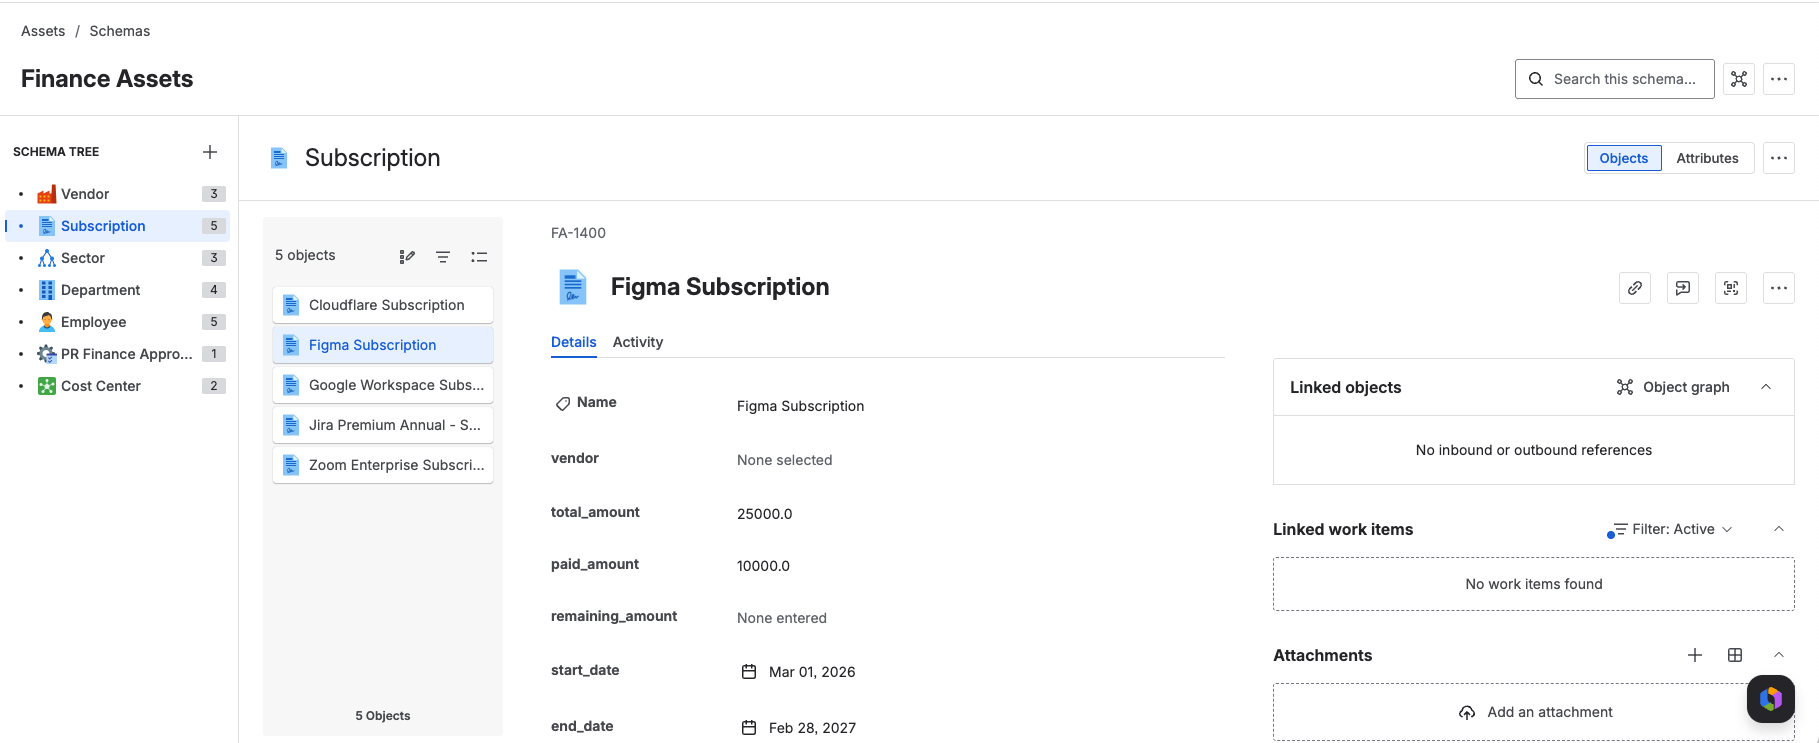Open the schema graph view icon
The width and height of the screenshot is (1819, 743).
point(1739,79)
